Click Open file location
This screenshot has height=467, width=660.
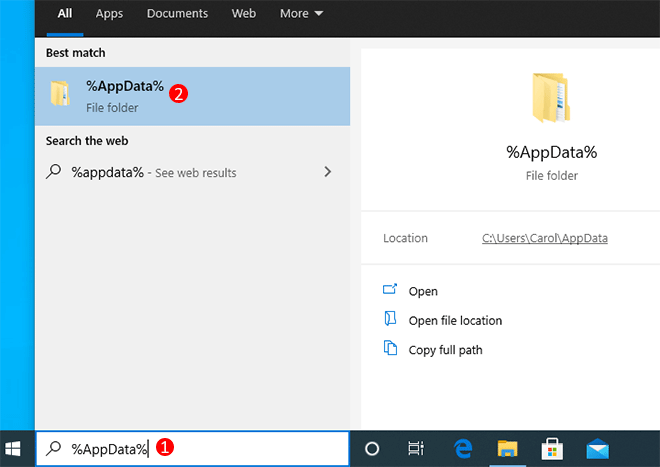(x=455, y=321)
